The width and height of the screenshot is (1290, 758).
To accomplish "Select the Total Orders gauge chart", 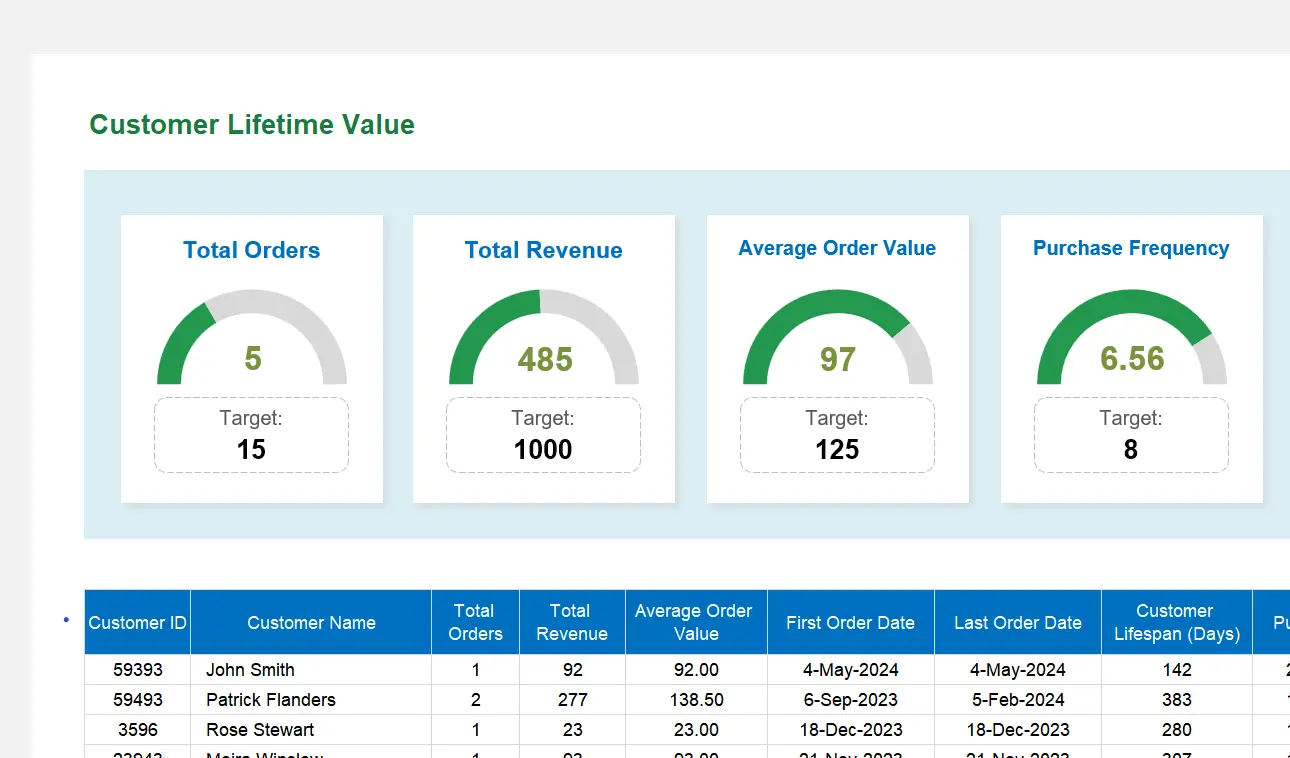I will click(251, 338).
